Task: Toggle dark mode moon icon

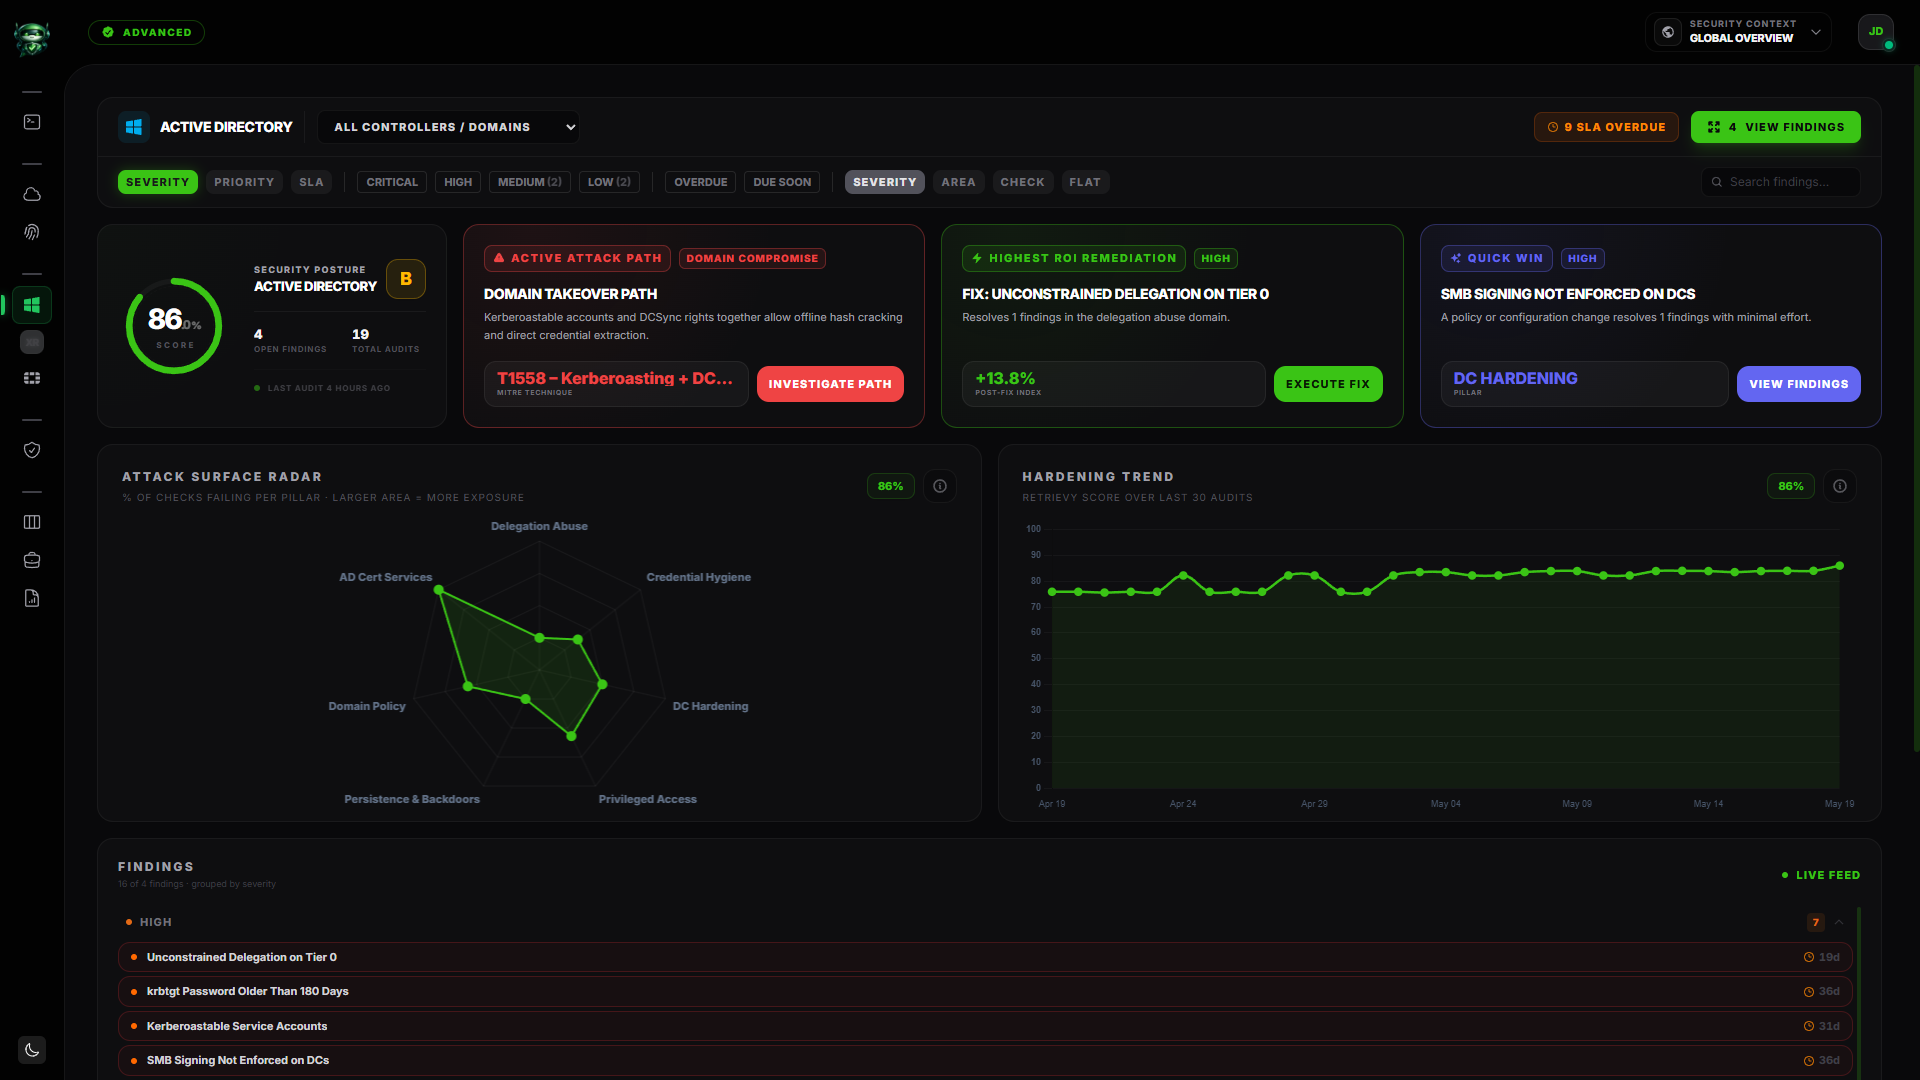Action: coord(32,1050)
